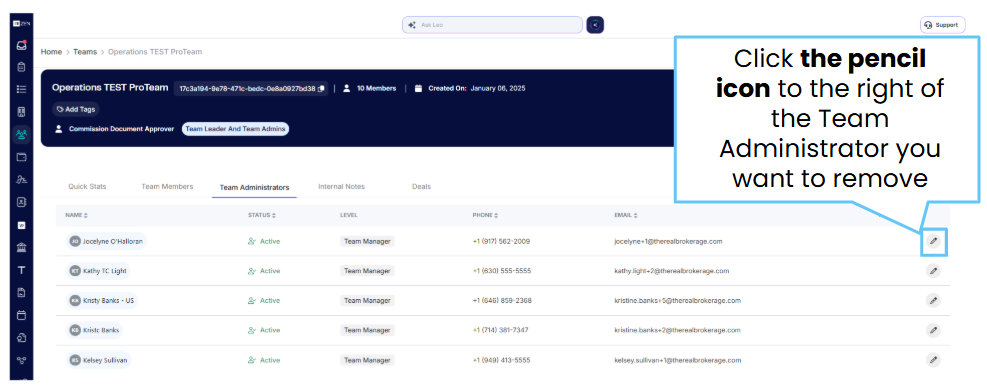Click the dark round button beside Ask Leo

pos(595,25)
